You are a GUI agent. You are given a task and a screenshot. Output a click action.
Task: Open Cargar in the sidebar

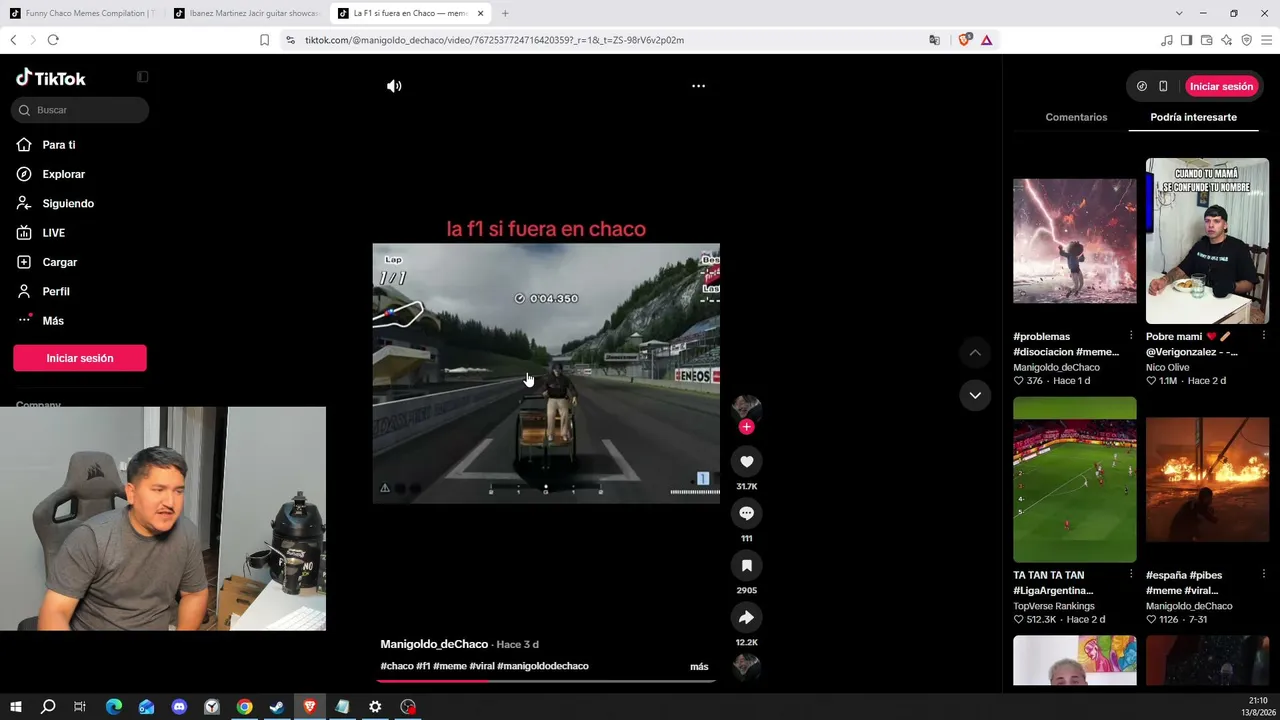pos(60,262)
